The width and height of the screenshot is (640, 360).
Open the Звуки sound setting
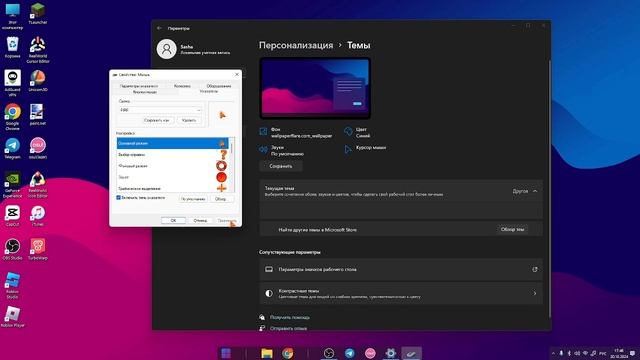[x=282, y=150]
